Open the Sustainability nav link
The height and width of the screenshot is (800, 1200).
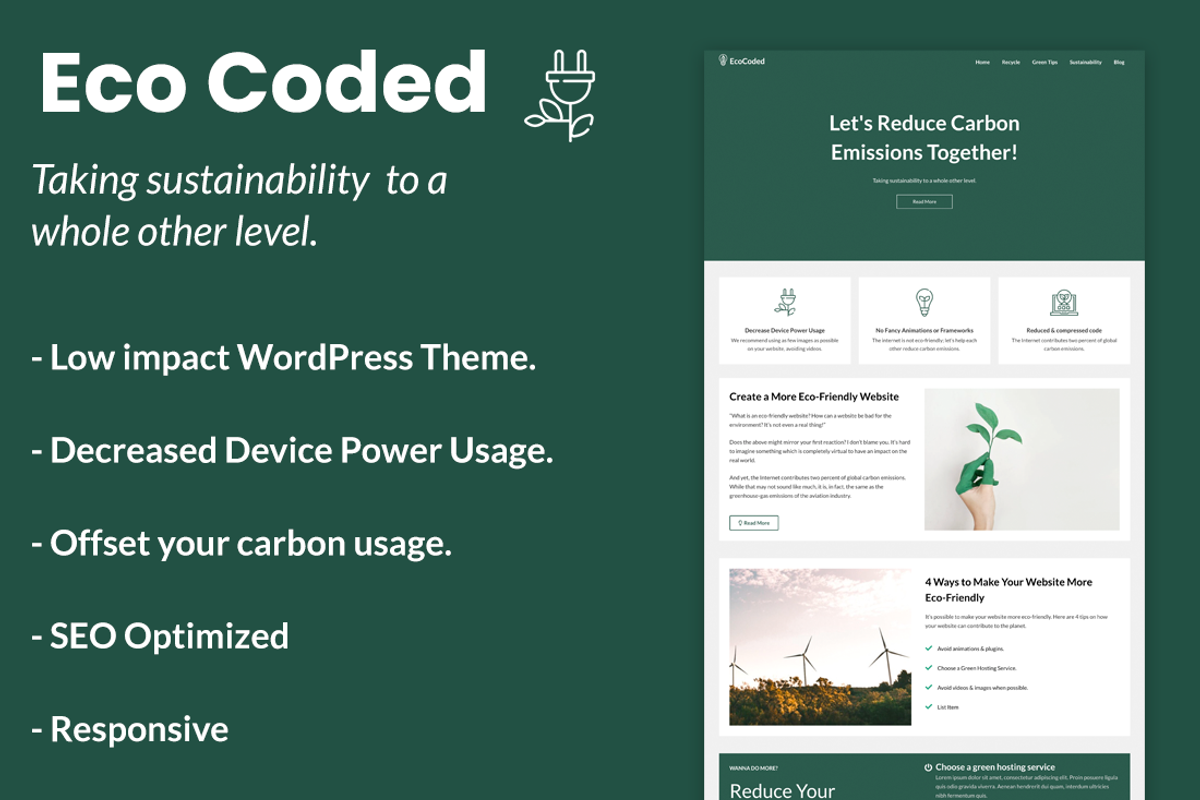tap(1085, 62)
